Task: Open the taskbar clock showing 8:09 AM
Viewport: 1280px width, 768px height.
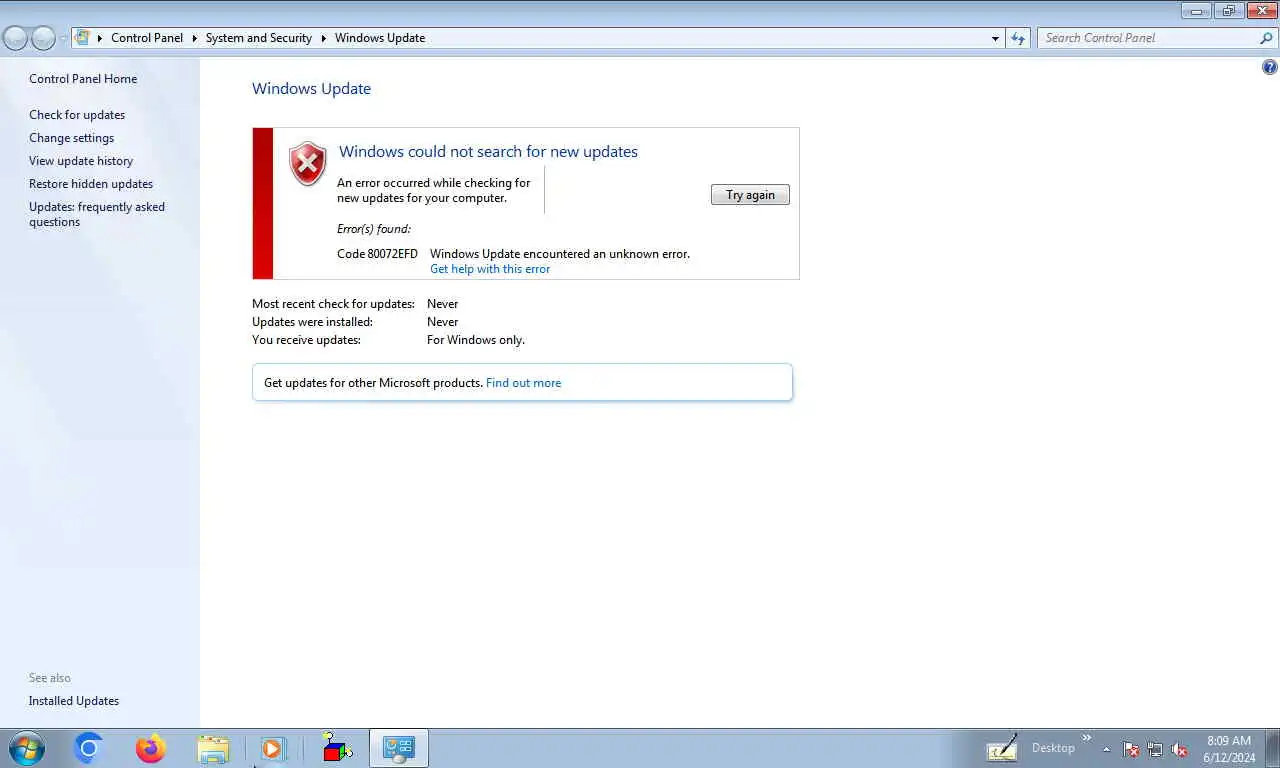Action: point(1229,749)
